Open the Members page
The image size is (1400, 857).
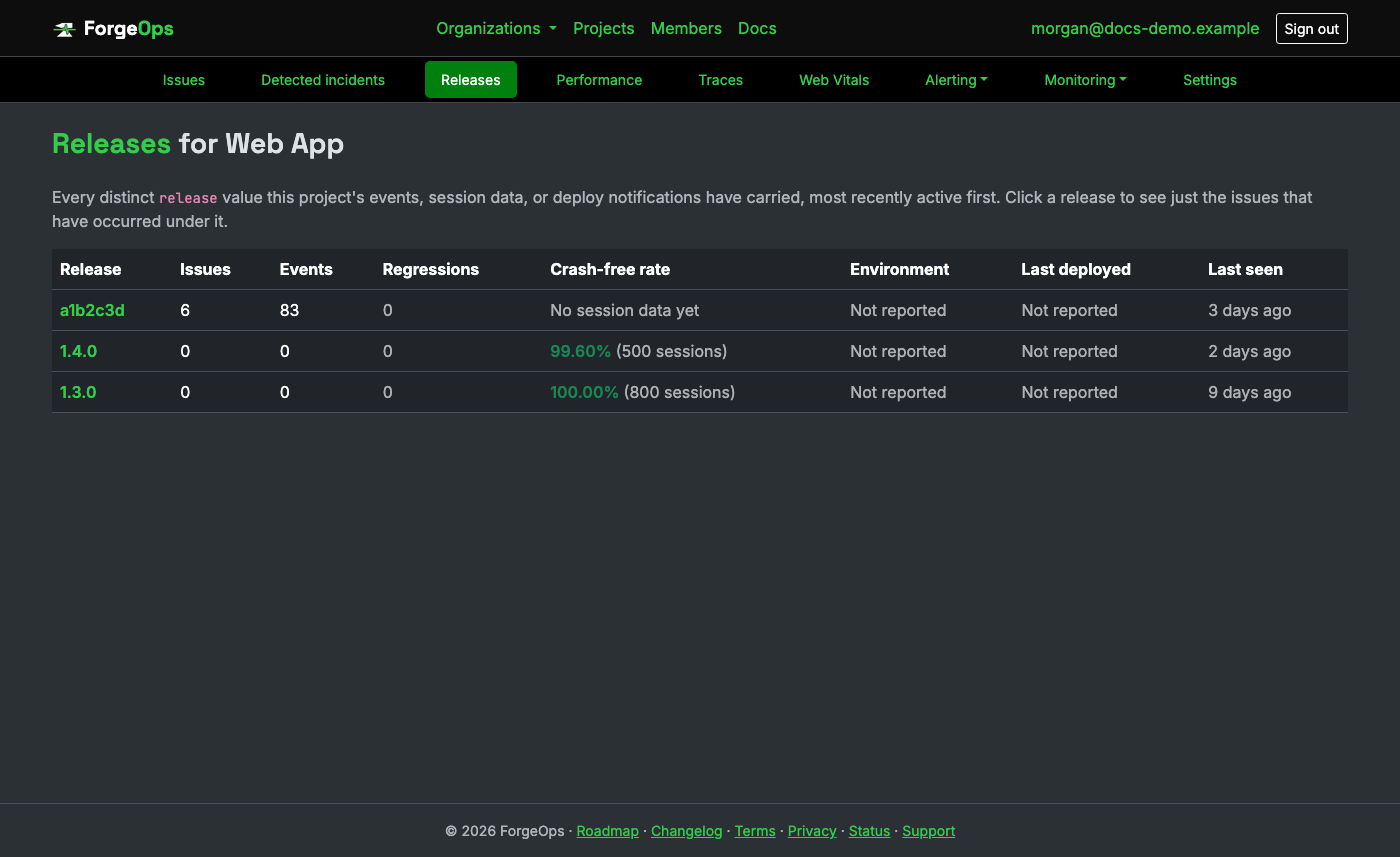pyautogui.click(x=686, y=28)
